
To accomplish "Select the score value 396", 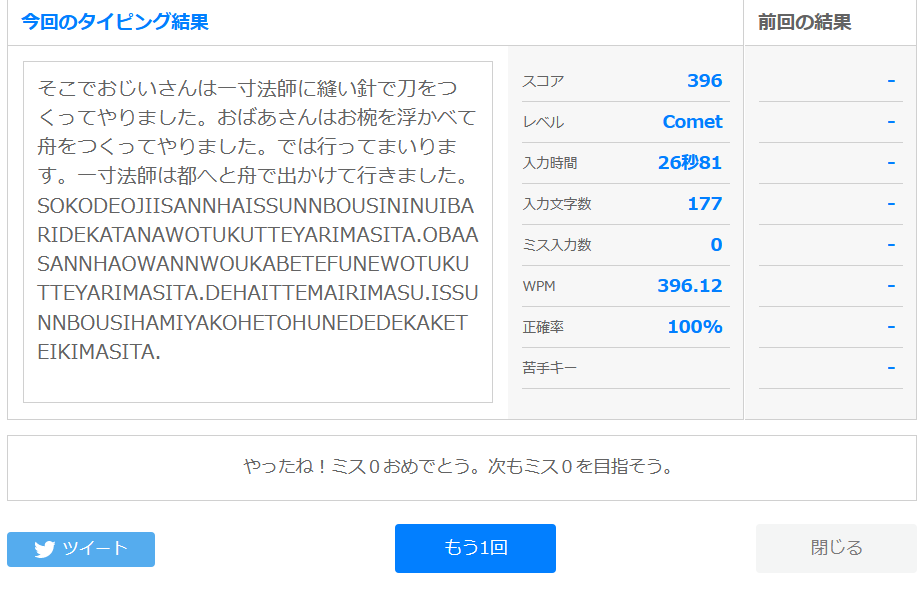I will [704, 81].
